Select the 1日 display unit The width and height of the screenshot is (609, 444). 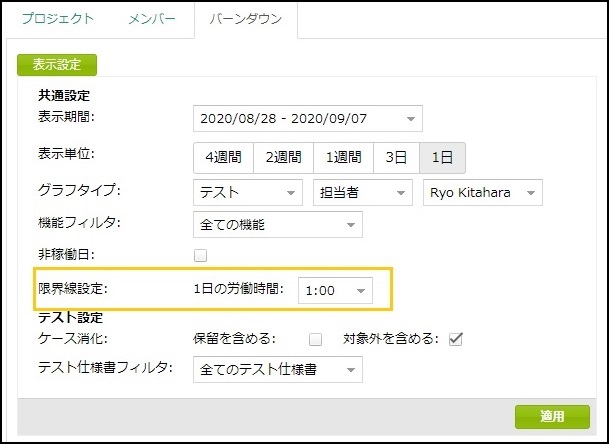[442, 157]
